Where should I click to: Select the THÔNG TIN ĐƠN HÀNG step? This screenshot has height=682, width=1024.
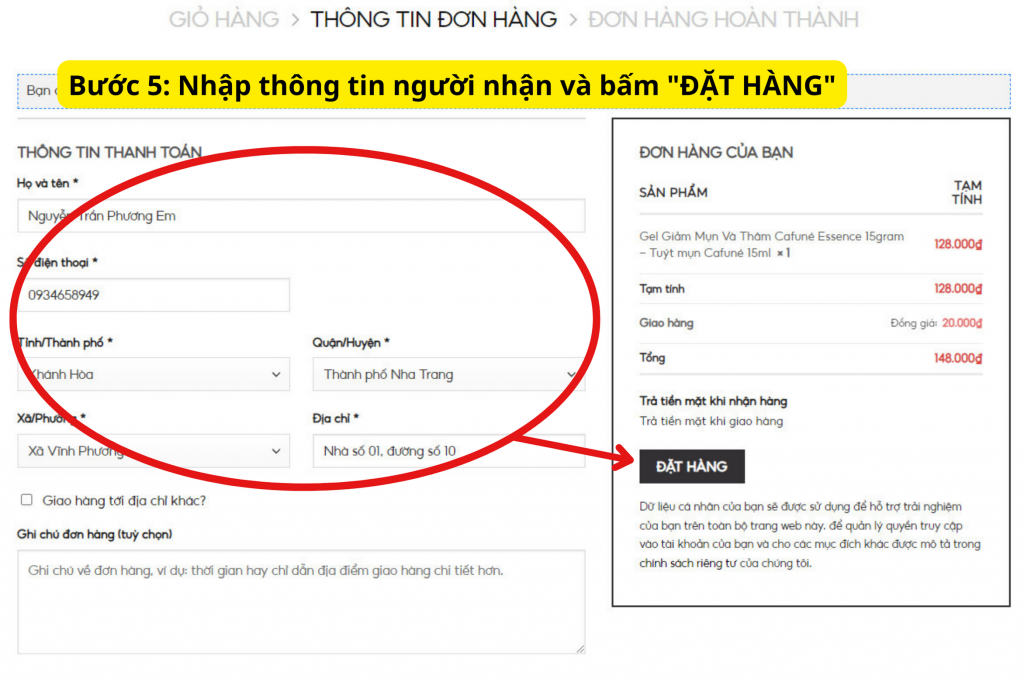point(433,19)
